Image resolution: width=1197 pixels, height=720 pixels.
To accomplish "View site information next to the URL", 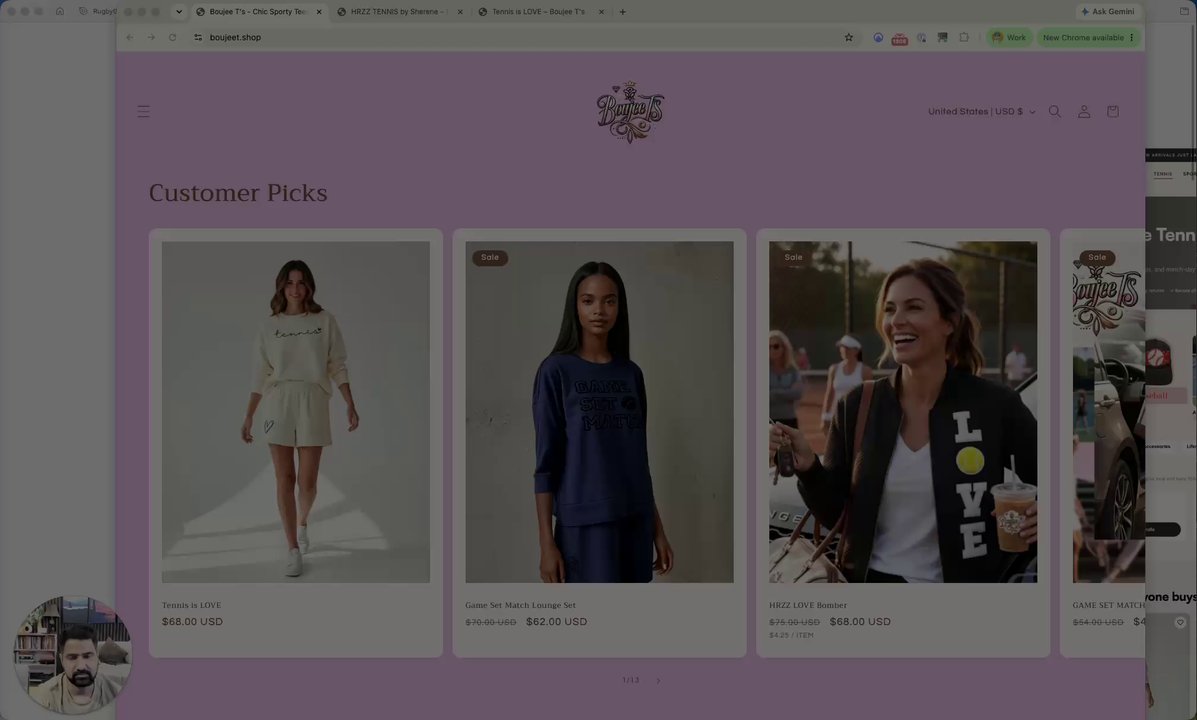I will (x=198, y=37).
